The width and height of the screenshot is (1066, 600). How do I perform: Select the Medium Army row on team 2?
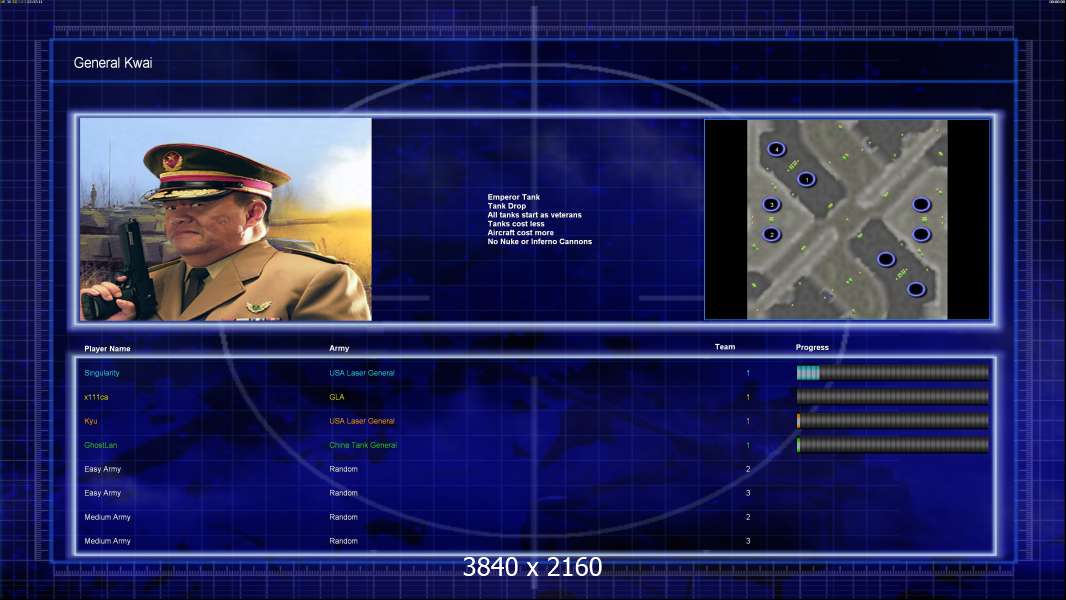pyautogui.click(x=534, y=517)
